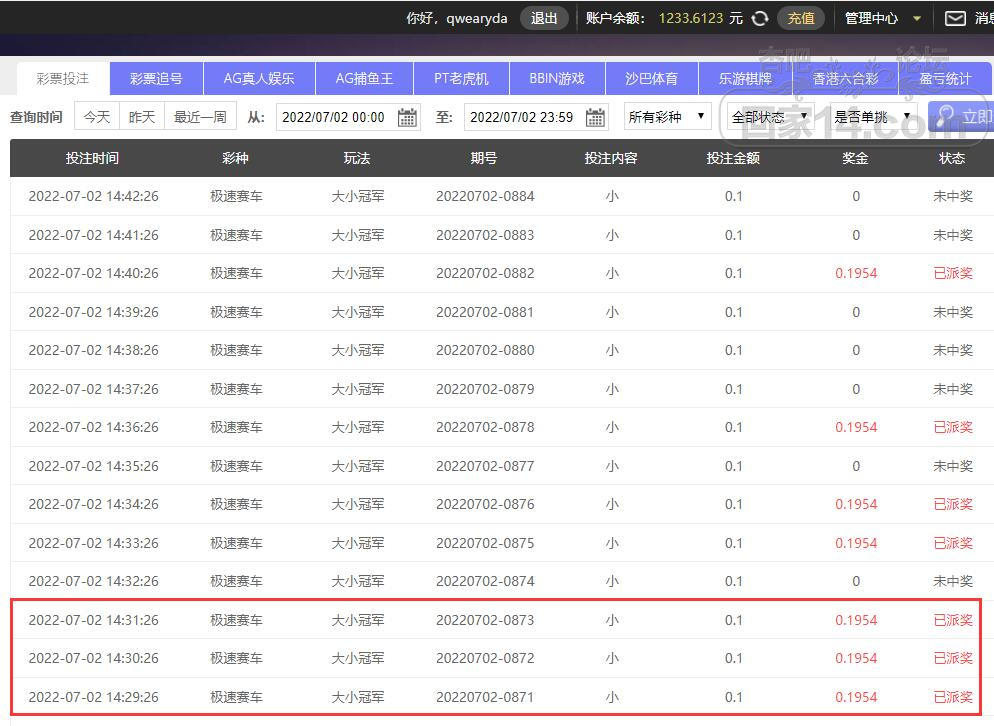994x726 pixels.
Task: Click the 充值 recharge button
Action: (801, 18)
